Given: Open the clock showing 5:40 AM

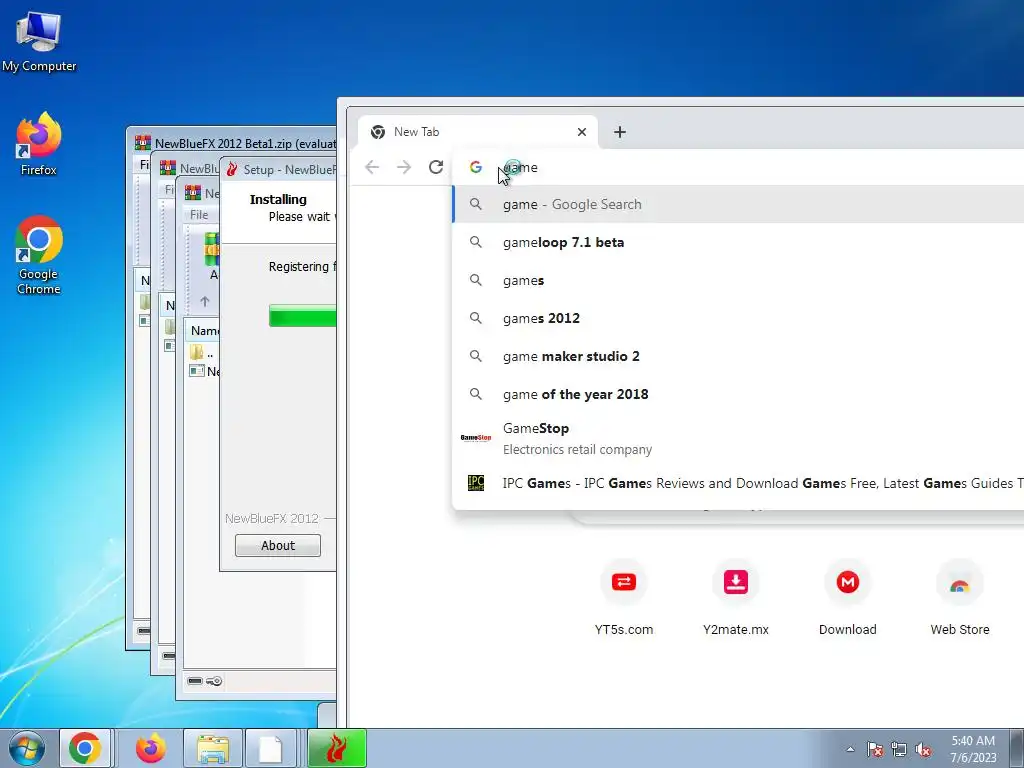Looking at the screenshot, I should pyautogui.click(x=973, y=748).
